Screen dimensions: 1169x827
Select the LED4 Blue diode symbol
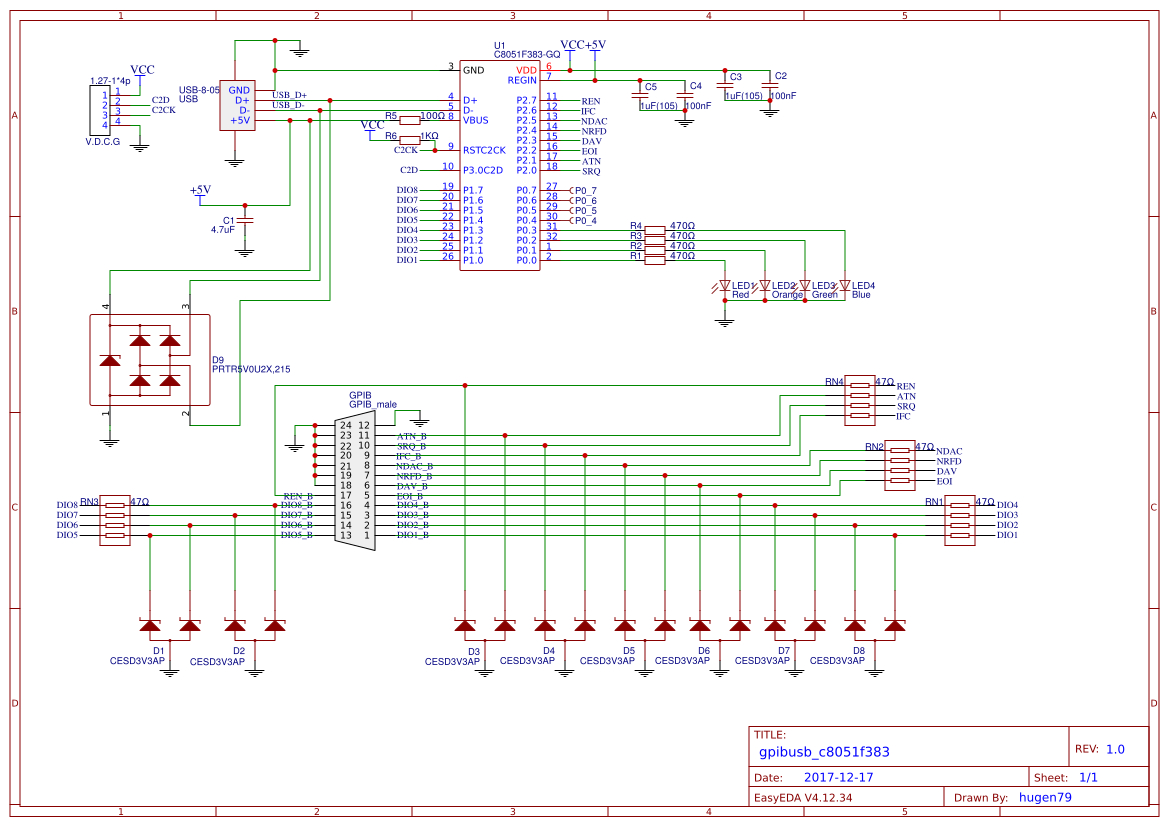click(x=845, y=286)
